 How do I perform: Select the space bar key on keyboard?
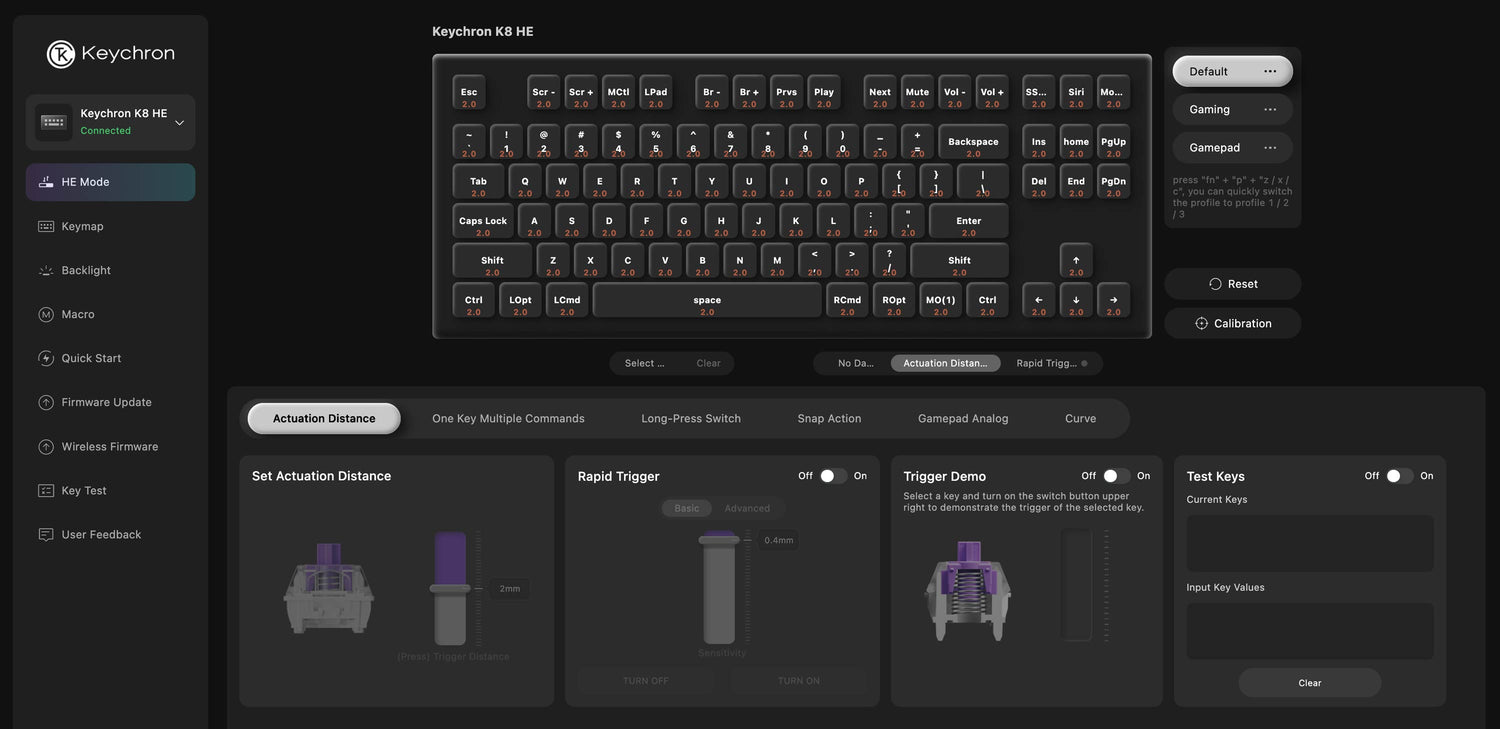707,300
